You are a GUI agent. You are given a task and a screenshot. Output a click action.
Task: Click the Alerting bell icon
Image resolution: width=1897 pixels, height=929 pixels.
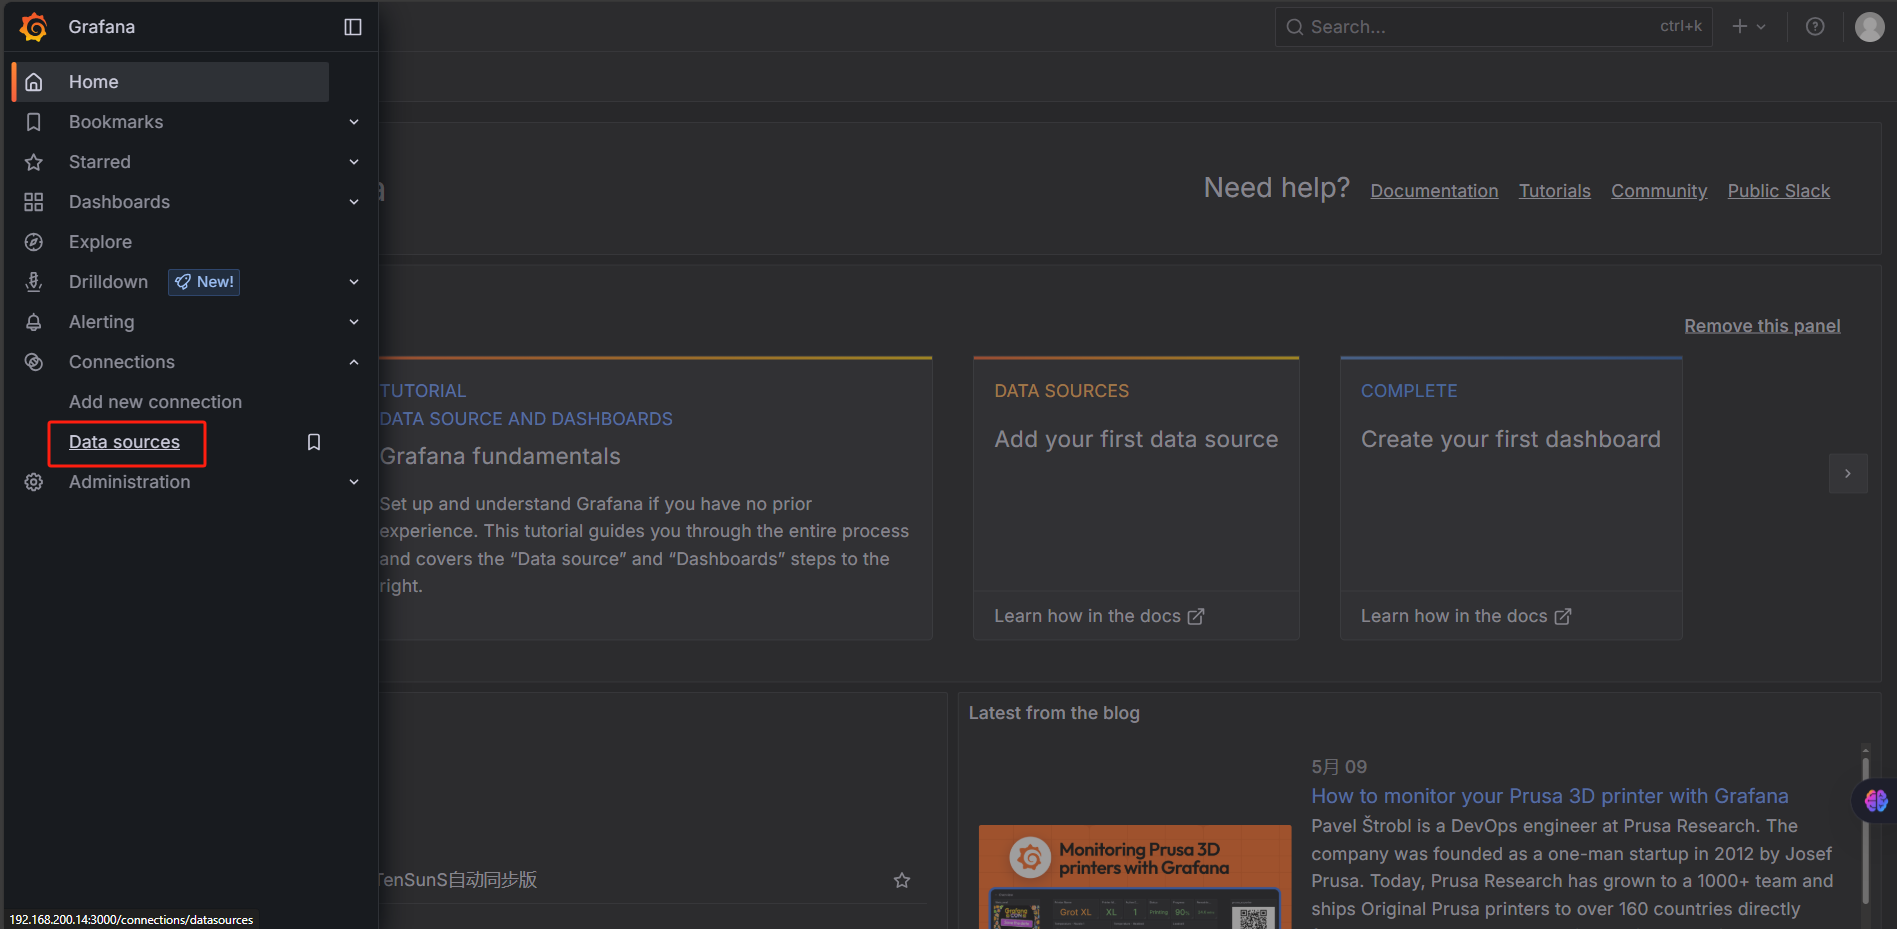coord(34,322)
